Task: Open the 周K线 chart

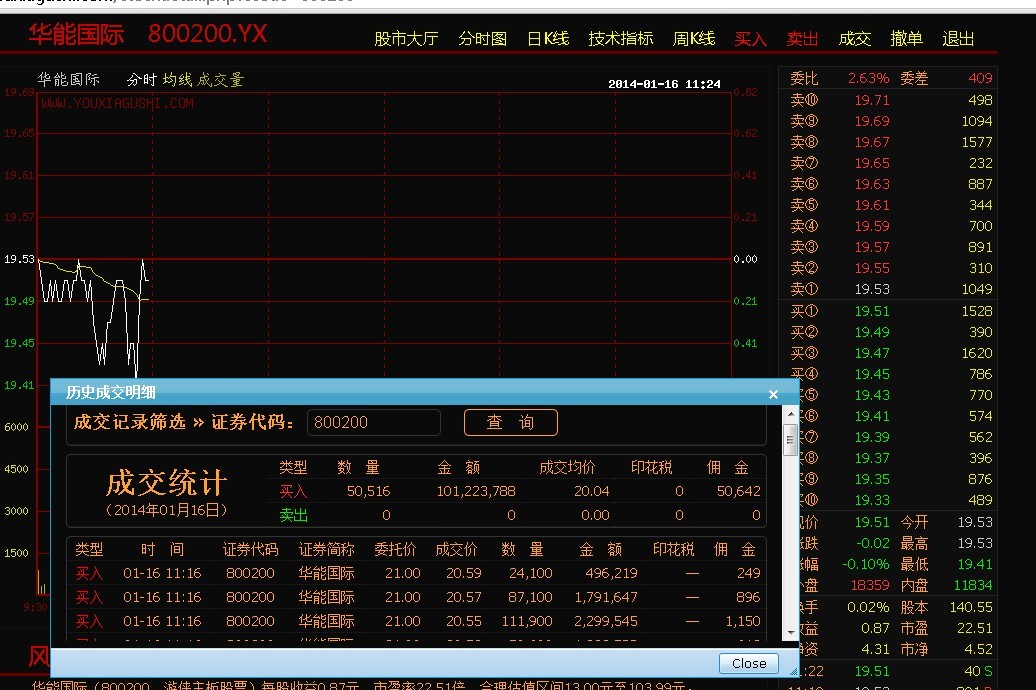Action: (693, 38)
